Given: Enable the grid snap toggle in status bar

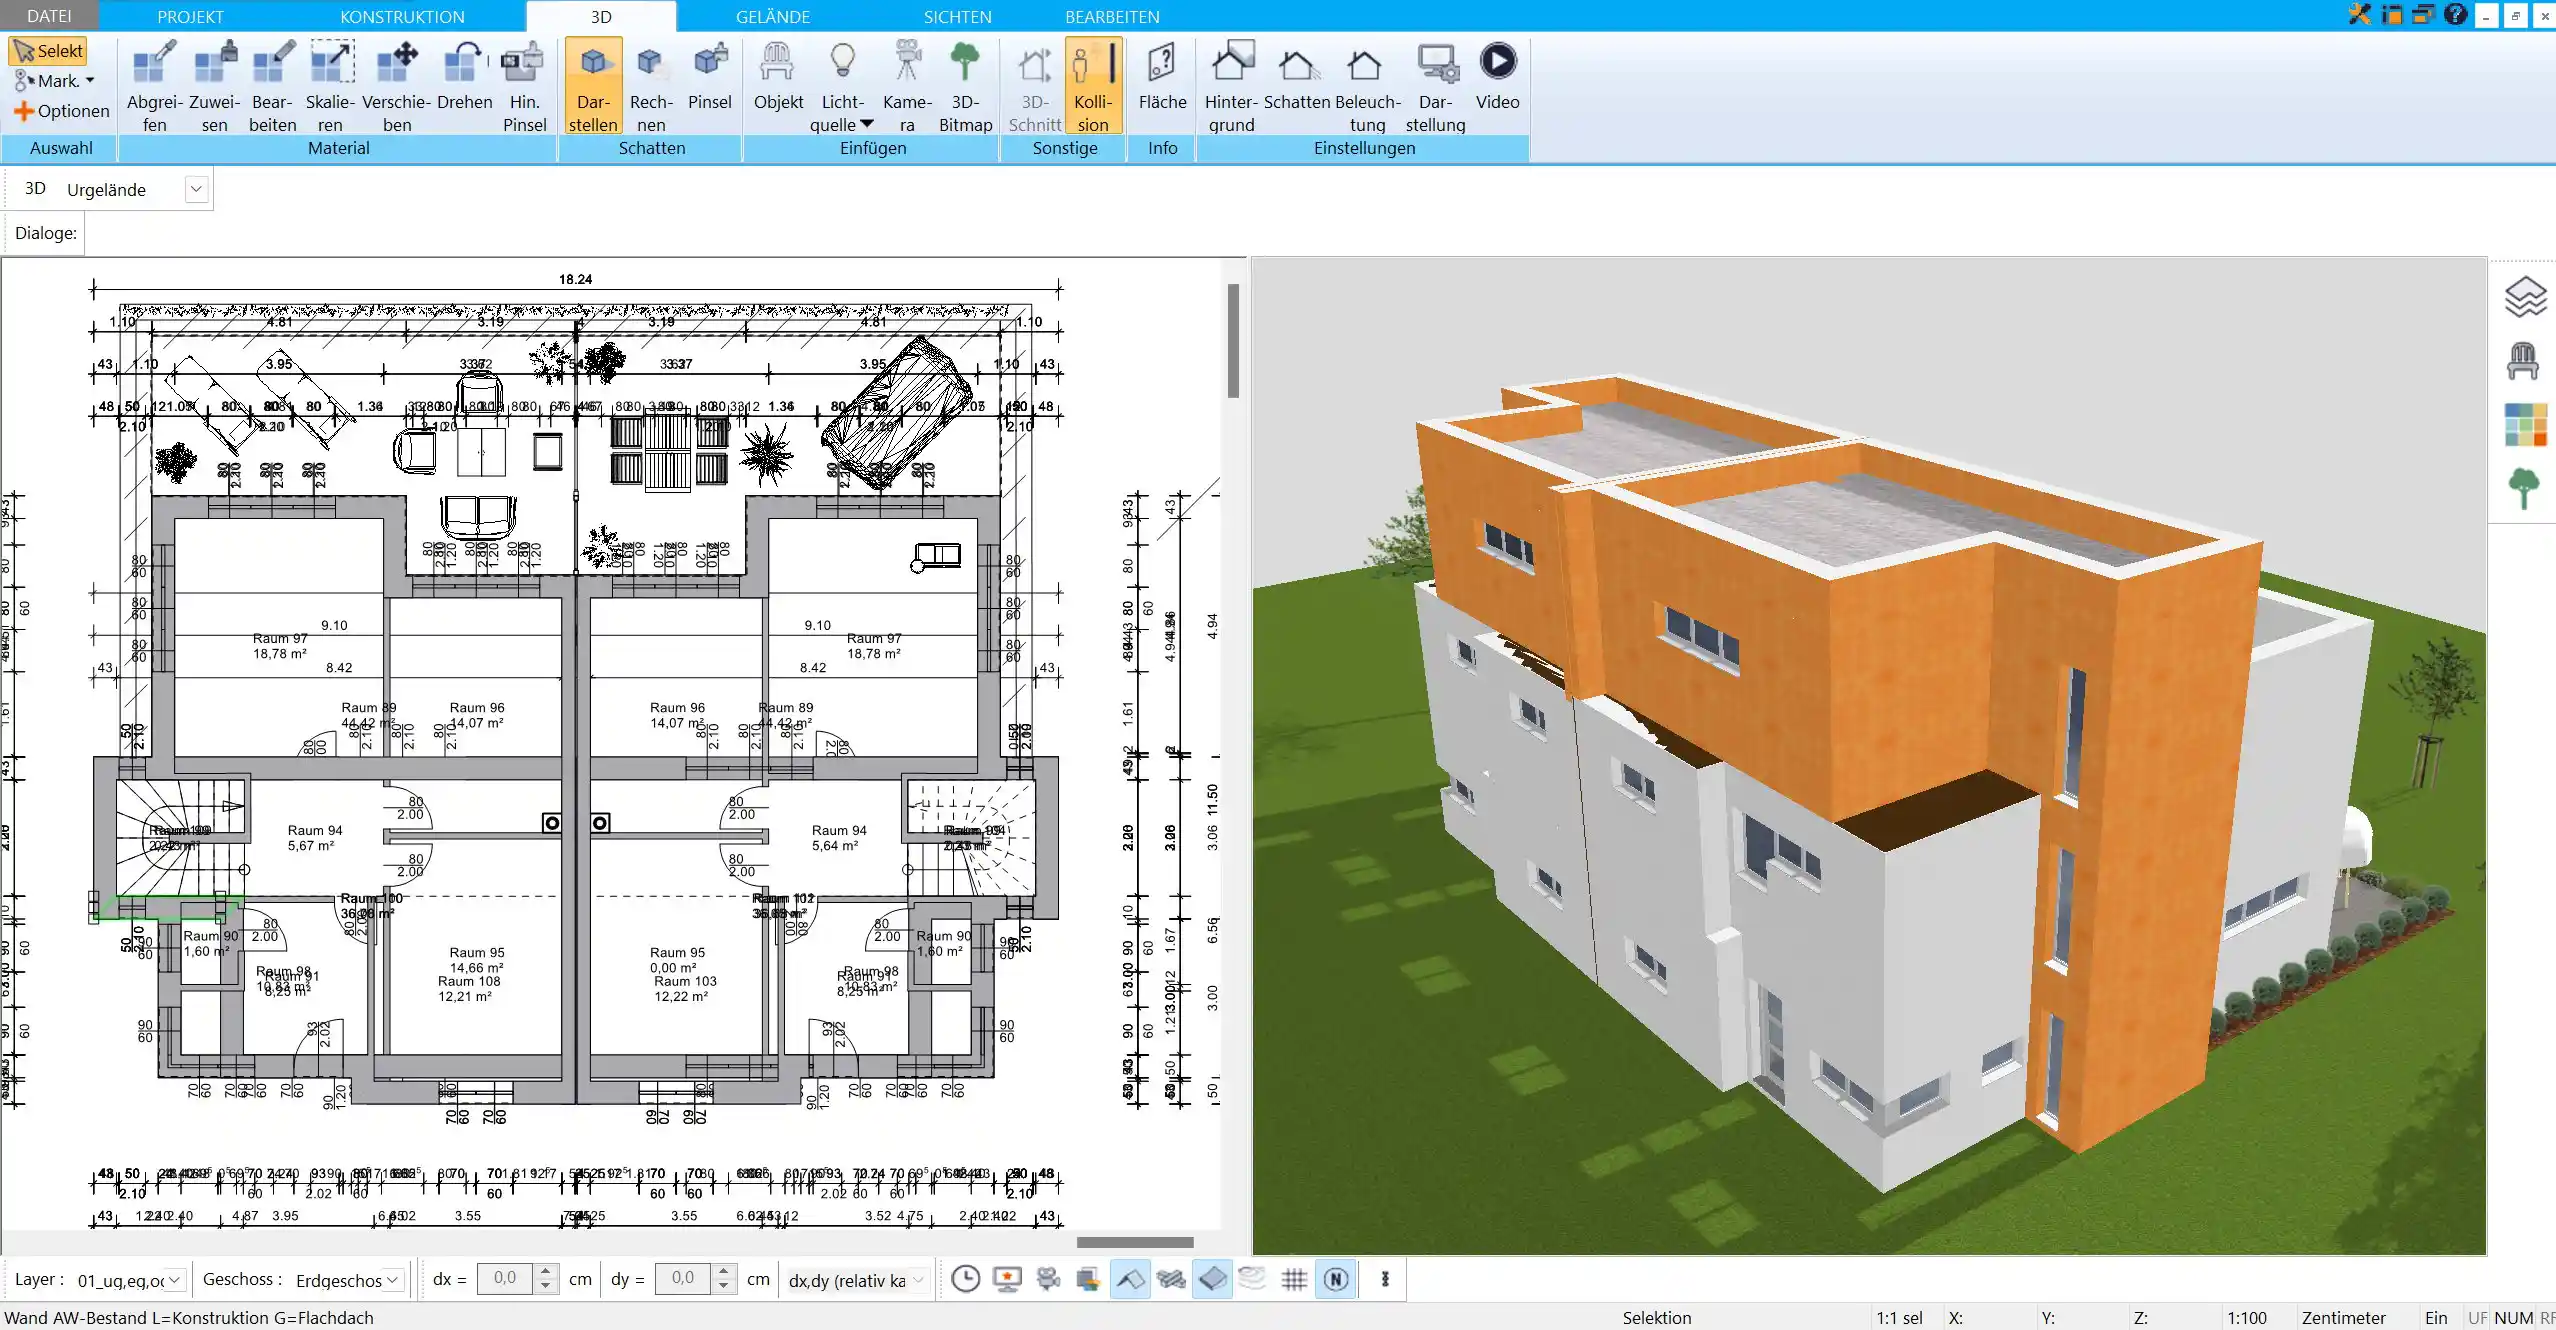Looking at the screenshot, I should (1292, 1281).
